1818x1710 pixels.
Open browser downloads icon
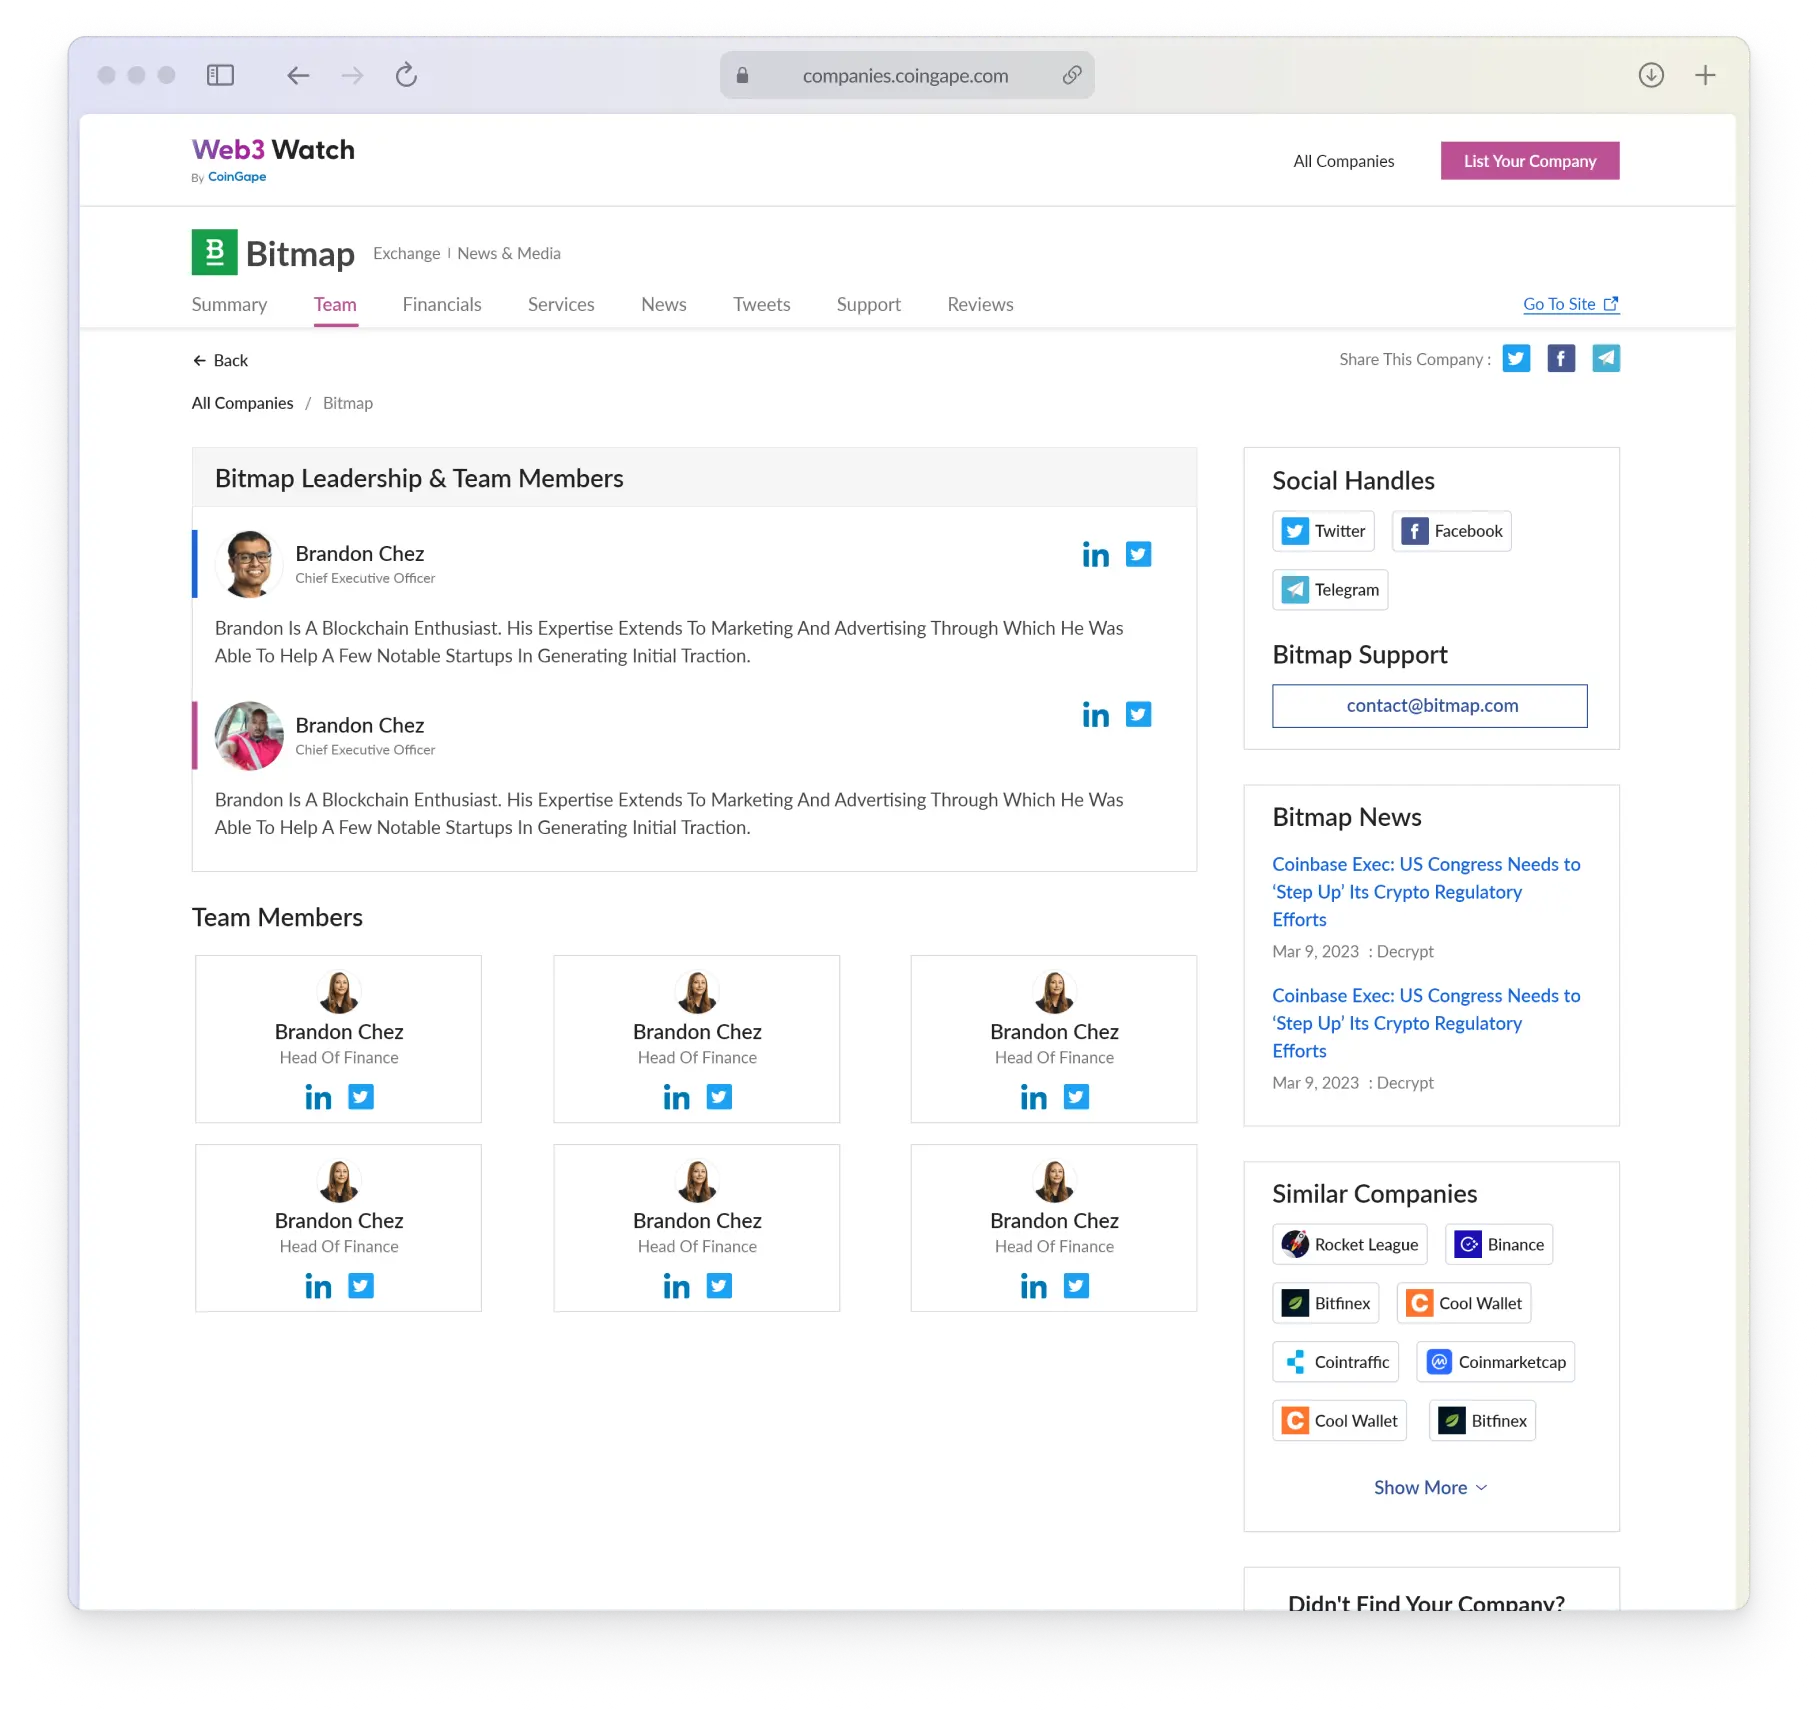coord(1651,75)
